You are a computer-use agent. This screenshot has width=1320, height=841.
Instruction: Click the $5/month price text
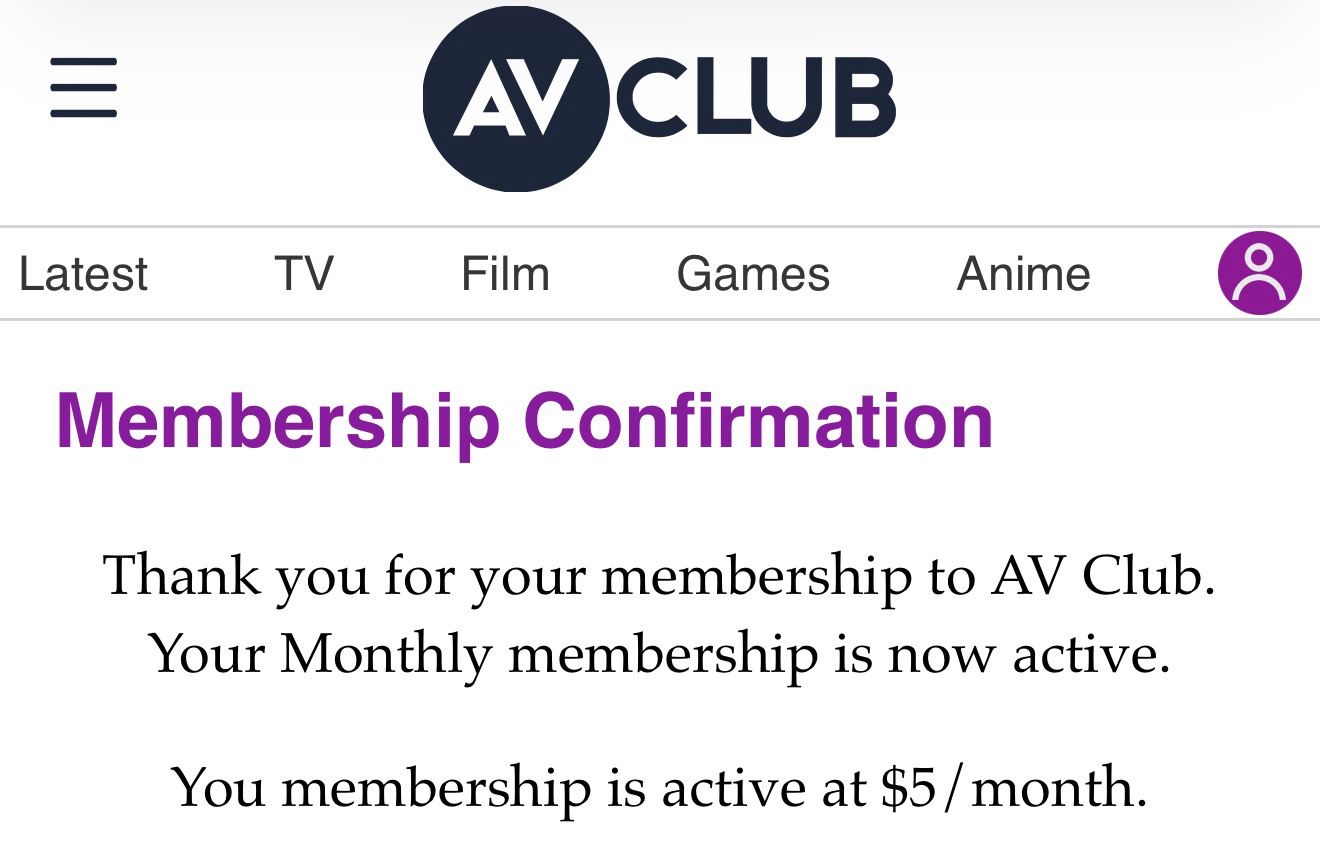tap(1013, 787)
